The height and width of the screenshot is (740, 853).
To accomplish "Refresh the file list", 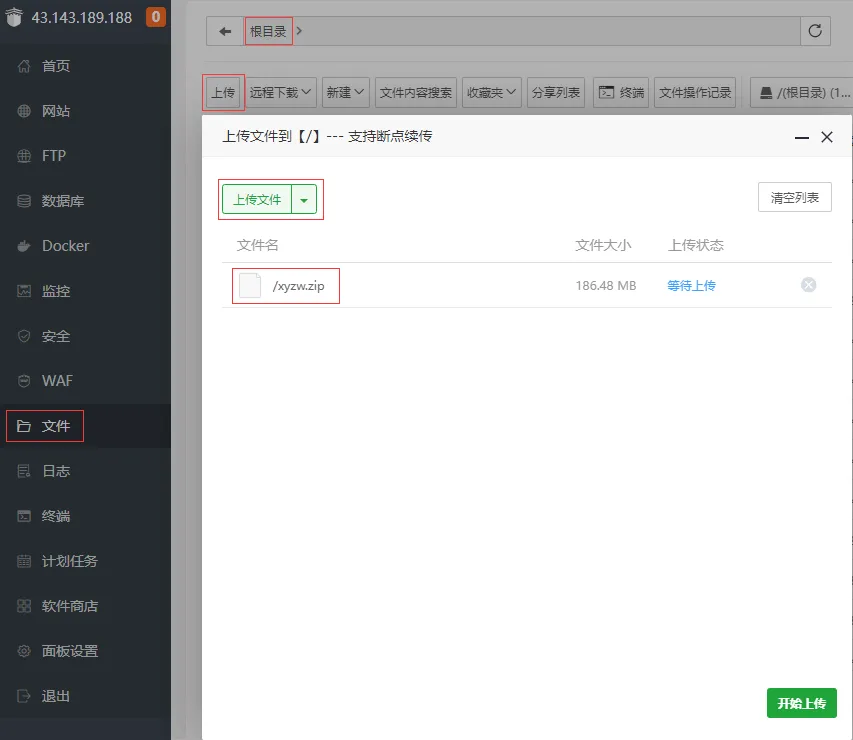I will pyautogui.click(x=815, y=31).
